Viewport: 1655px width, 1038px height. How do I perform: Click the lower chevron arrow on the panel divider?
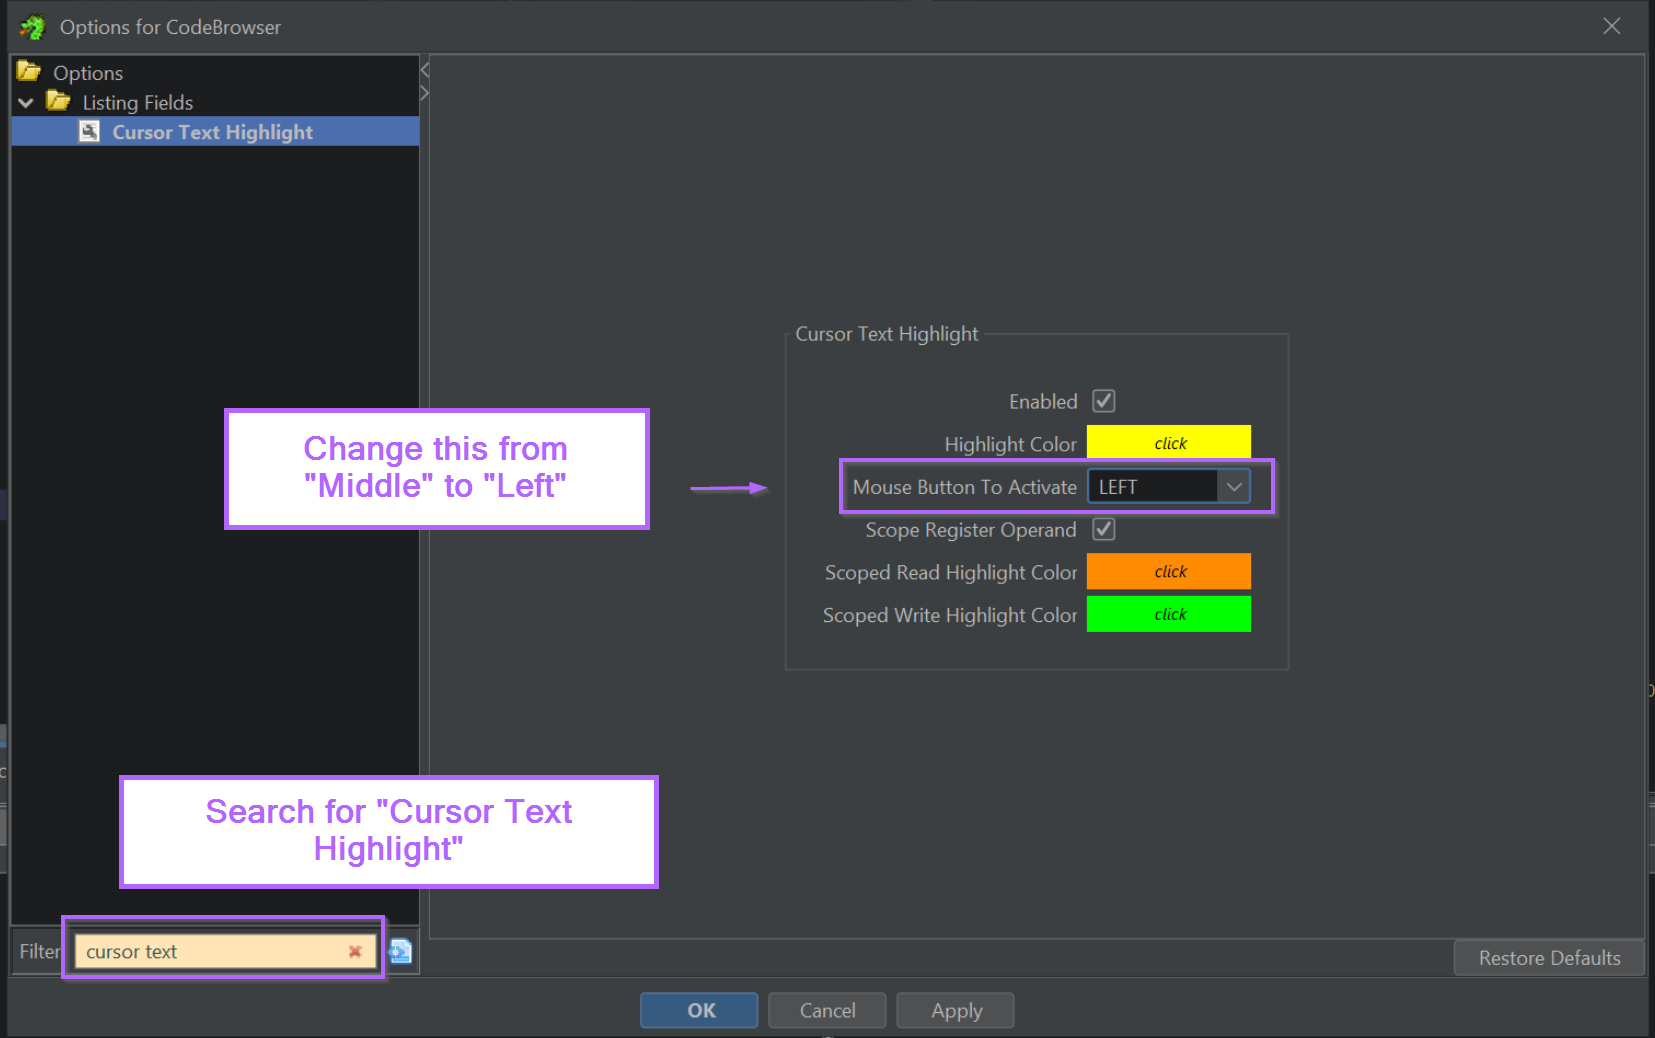[423, 92]
